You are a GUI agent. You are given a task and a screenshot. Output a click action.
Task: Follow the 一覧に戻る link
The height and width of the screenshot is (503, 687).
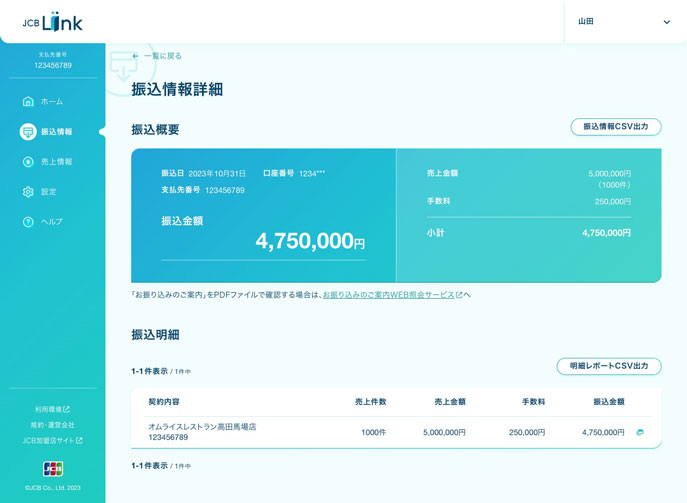point(163,56)
